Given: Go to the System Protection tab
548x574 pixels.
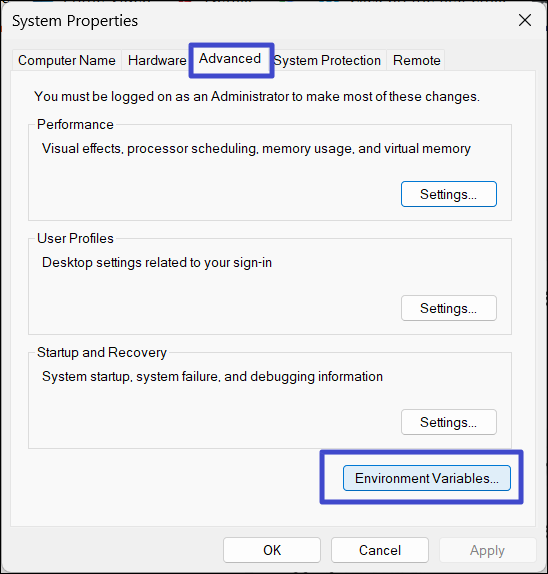Looking at the screenshot, I should click(327, 60).
